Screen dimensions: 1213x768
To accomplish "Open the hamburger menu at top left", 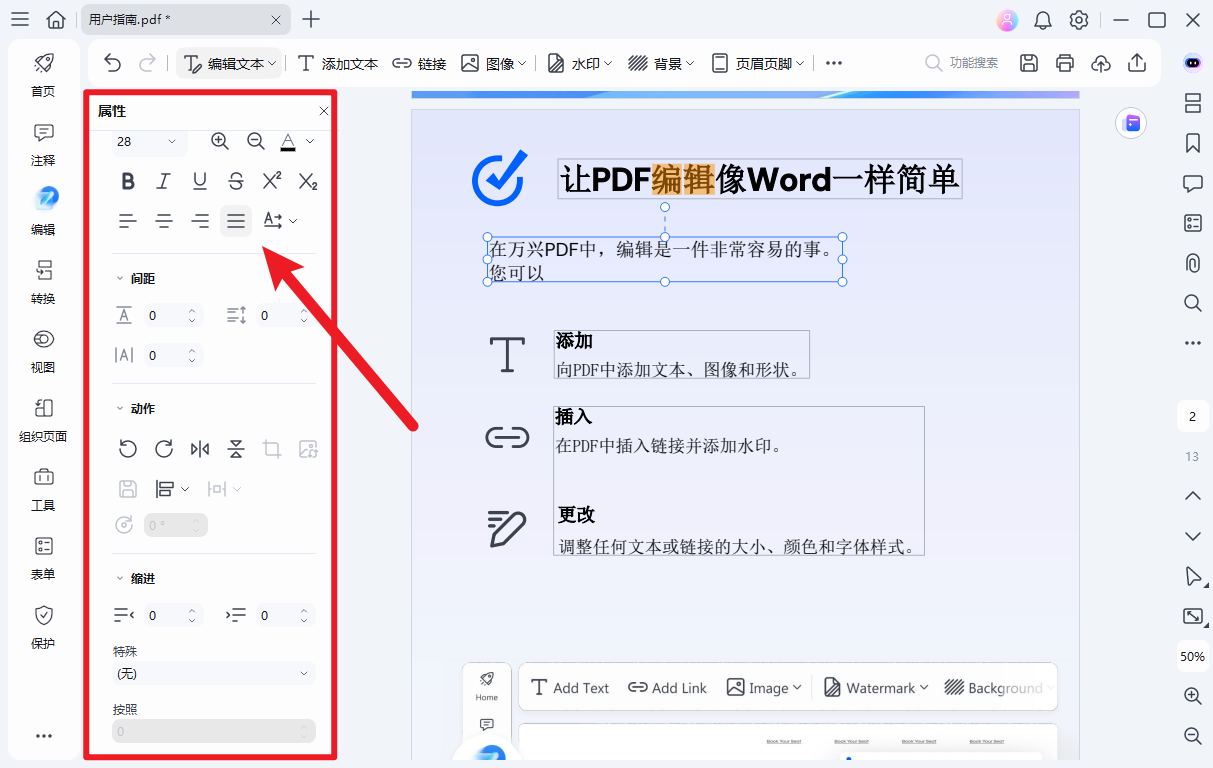I will pyautogui.click(x=20, y=19).
